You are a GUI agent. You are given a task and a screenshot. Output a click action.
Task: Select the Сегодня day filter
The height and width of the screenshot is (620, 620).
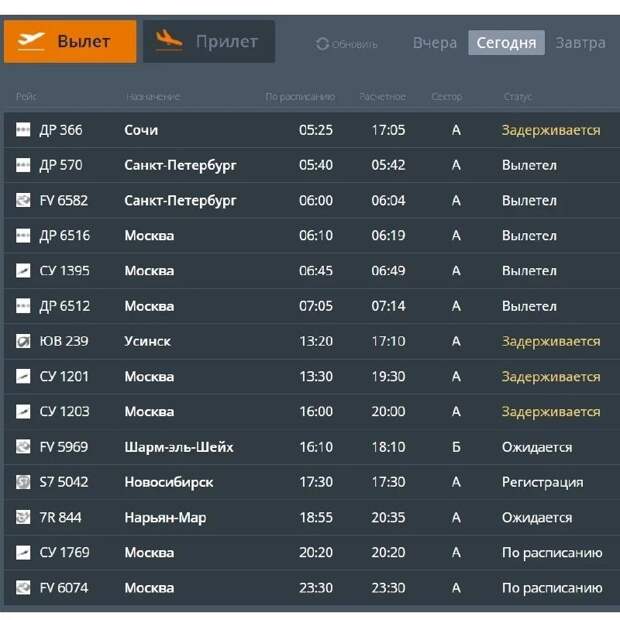click(x=506, y=43)
